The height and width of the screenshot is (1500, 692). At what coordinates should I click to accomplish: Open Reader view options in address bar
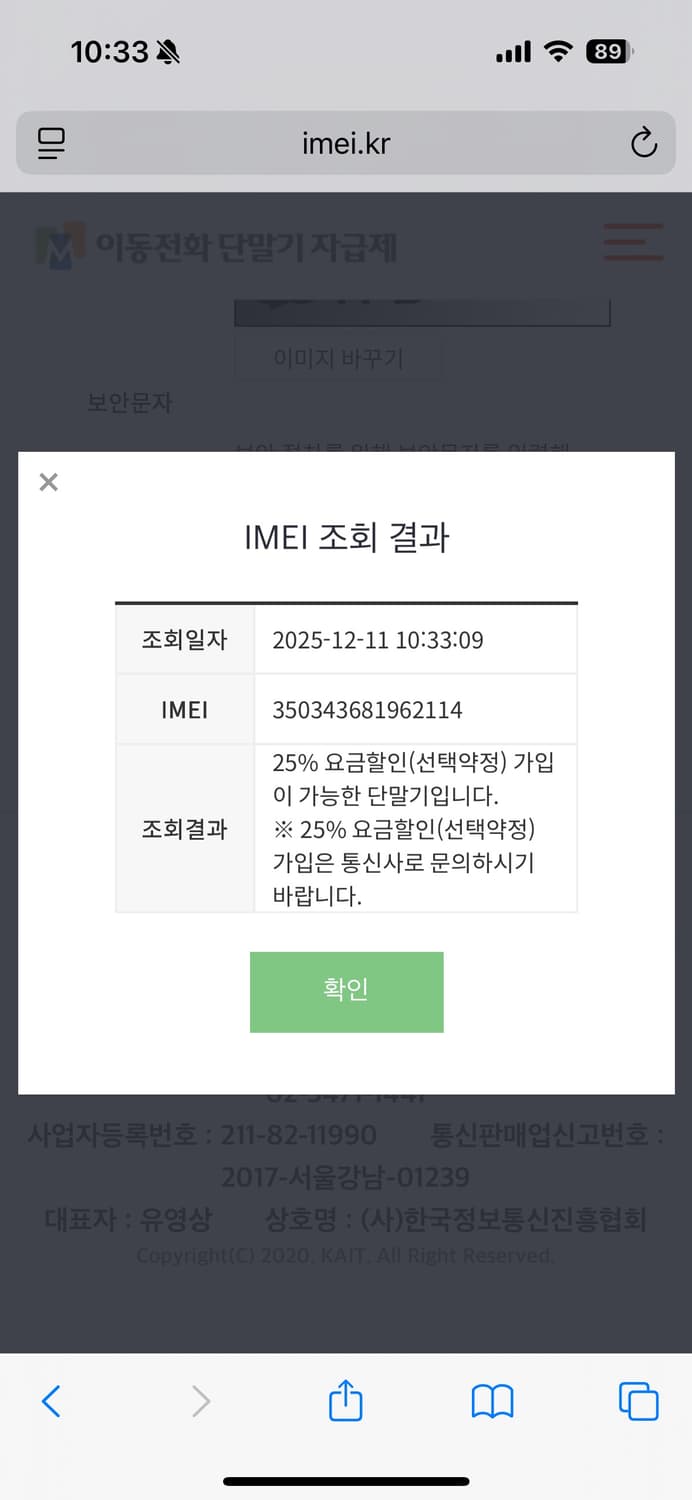pyautogui.click(x=48, y=143)
